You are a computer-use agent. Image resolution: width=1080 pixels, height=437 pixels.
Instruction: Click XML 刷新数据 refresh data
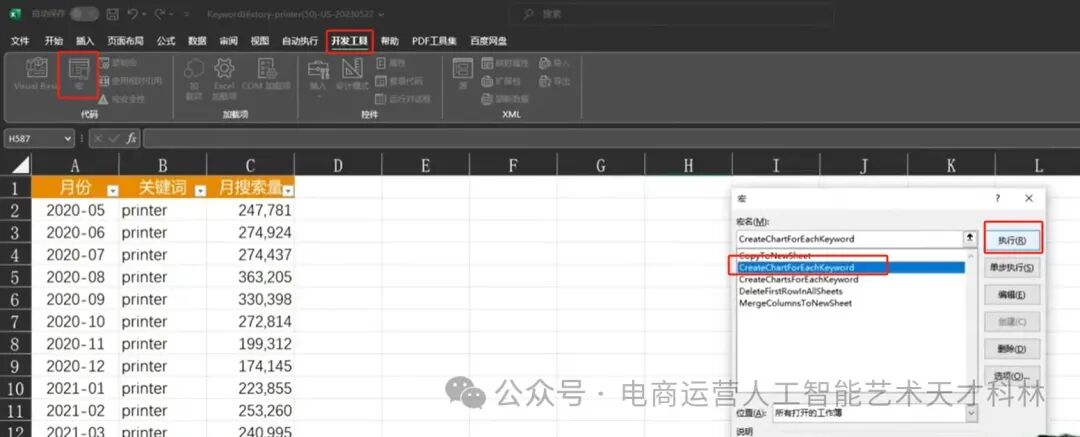[505, 99]
